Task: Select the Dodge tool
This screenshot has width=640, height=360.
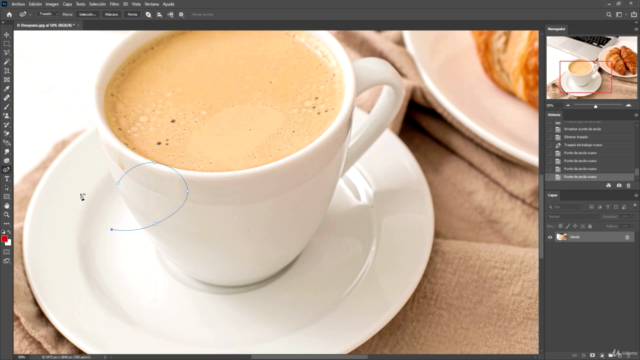Action: [x=7, y=160]
